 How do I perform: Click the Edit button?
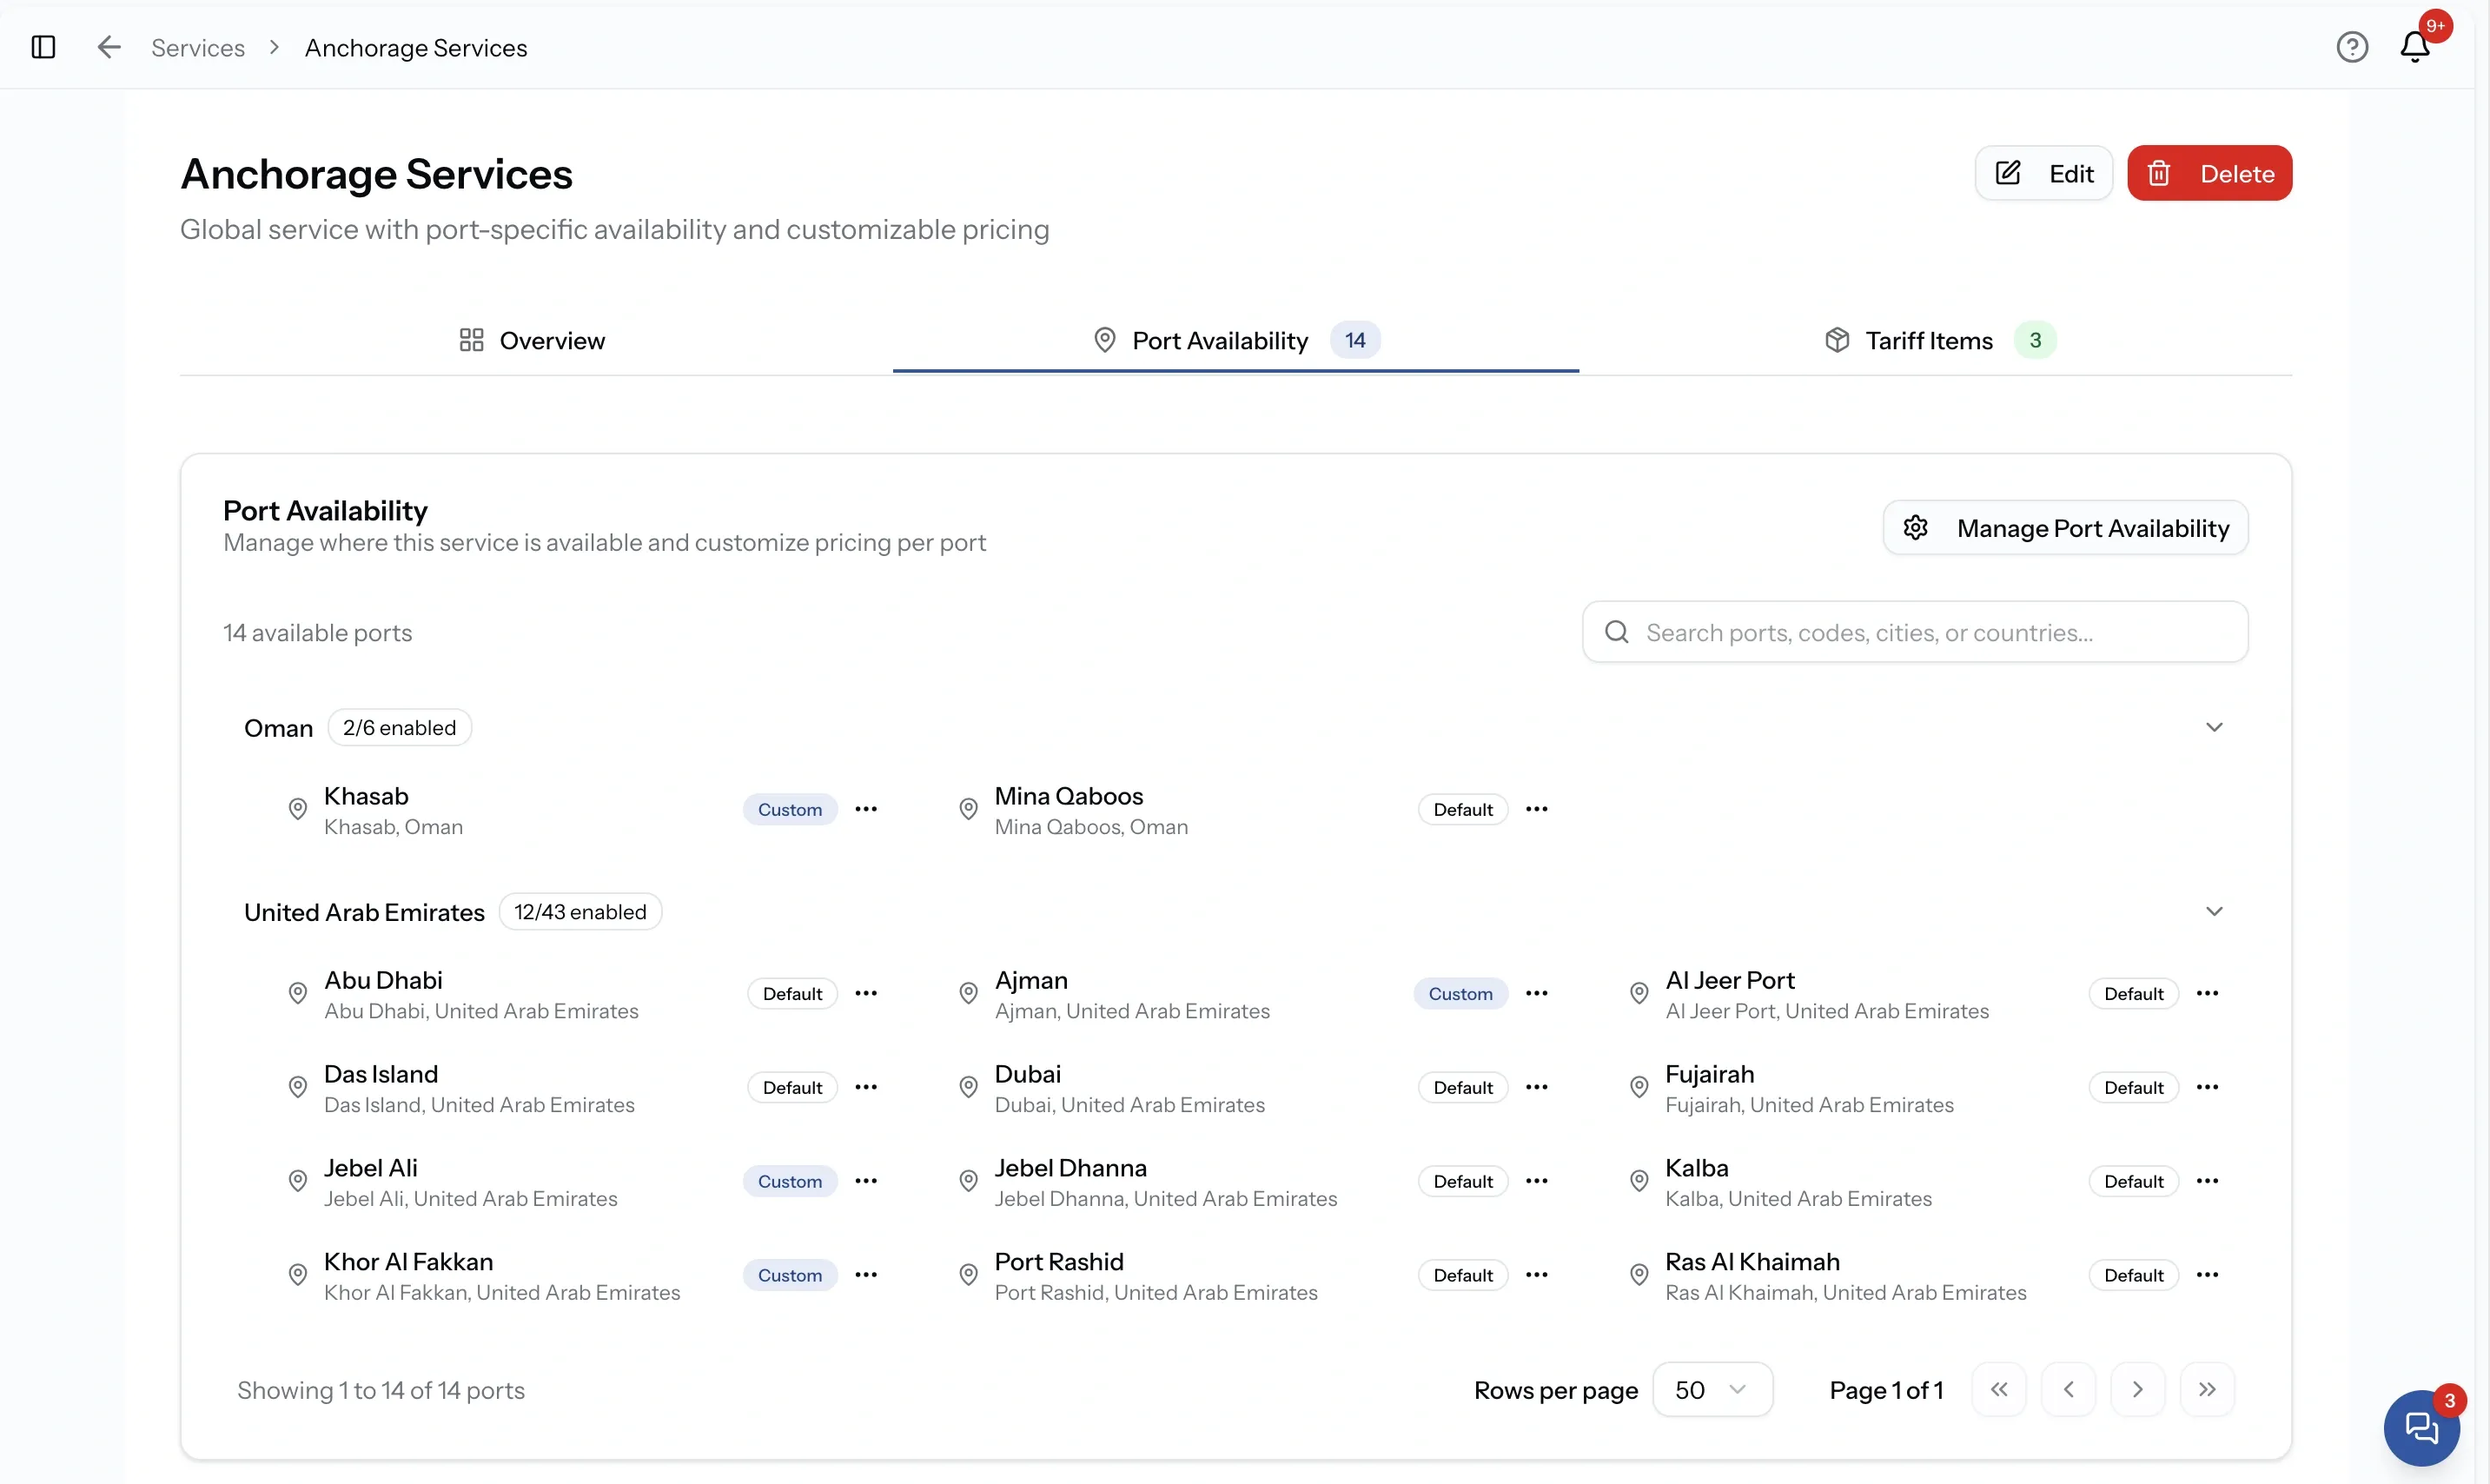click(x=2043, y=173)
